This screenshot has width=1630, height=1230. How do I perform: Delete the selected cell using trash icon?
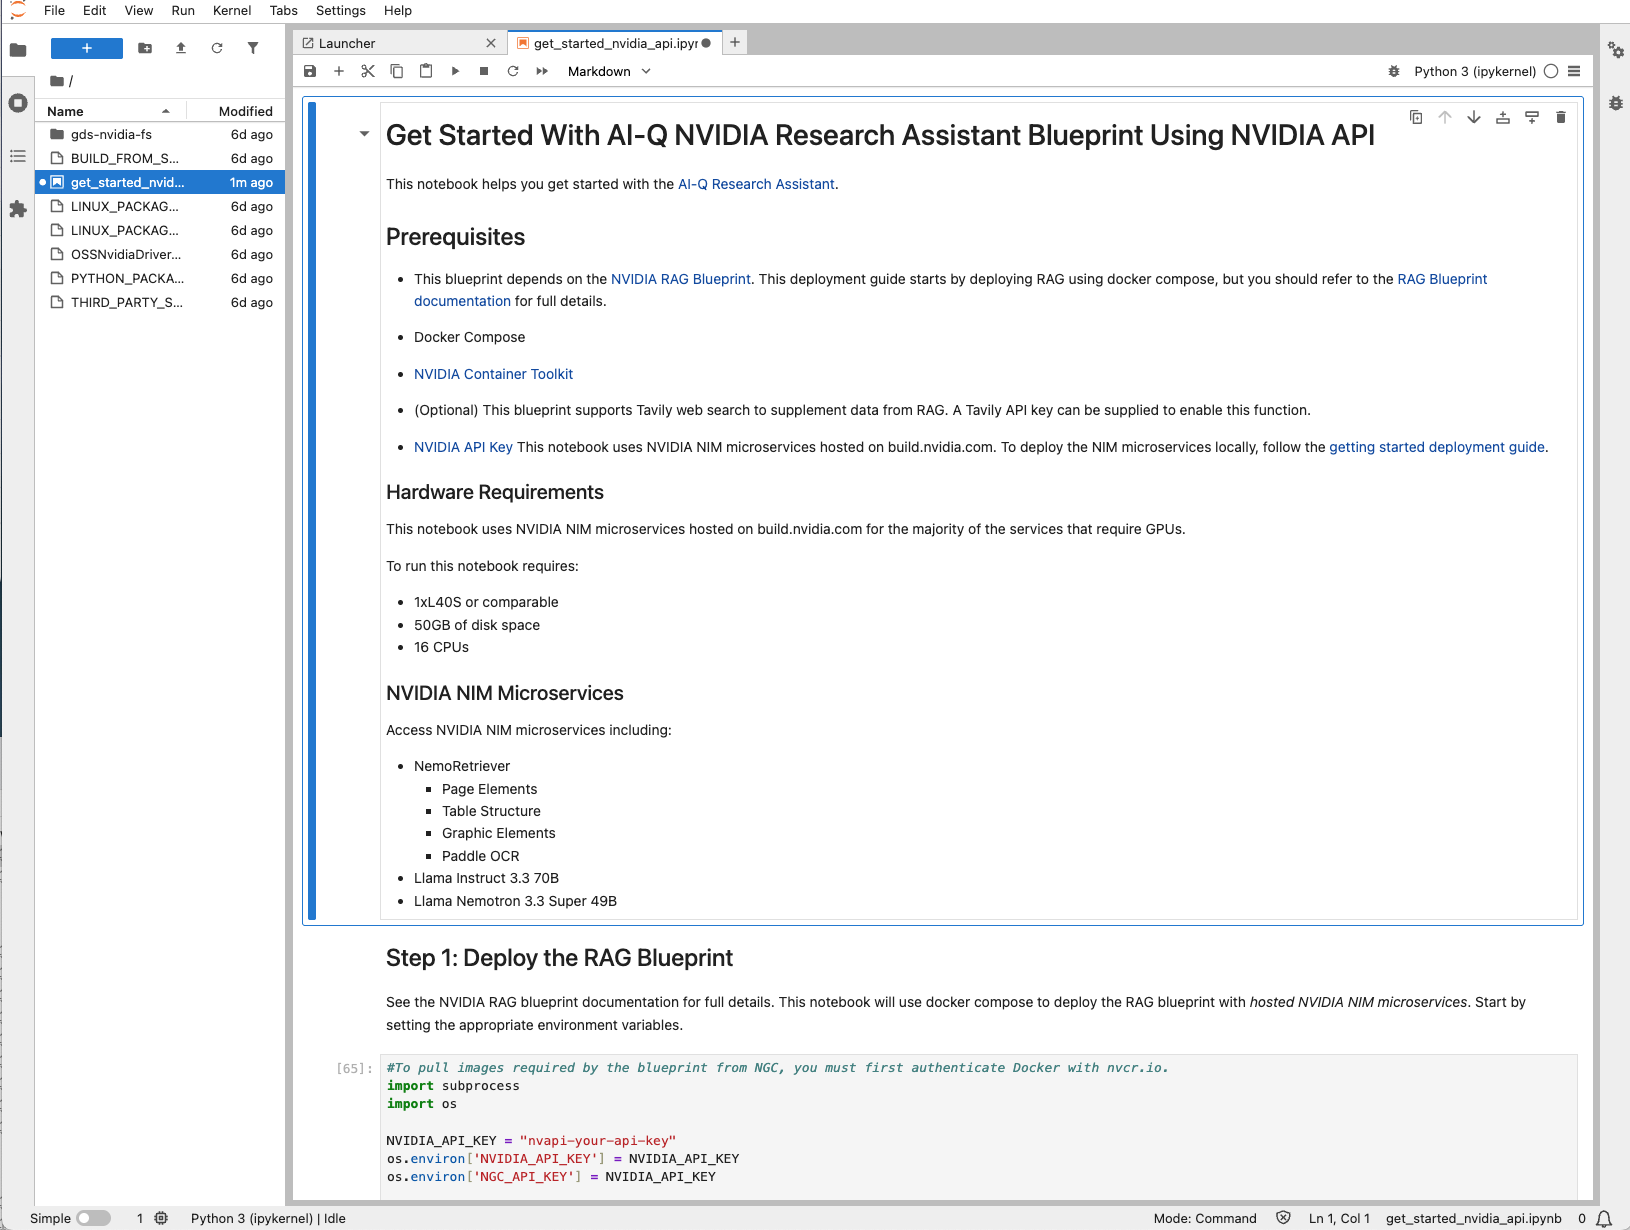click(x=1560, y=118)
